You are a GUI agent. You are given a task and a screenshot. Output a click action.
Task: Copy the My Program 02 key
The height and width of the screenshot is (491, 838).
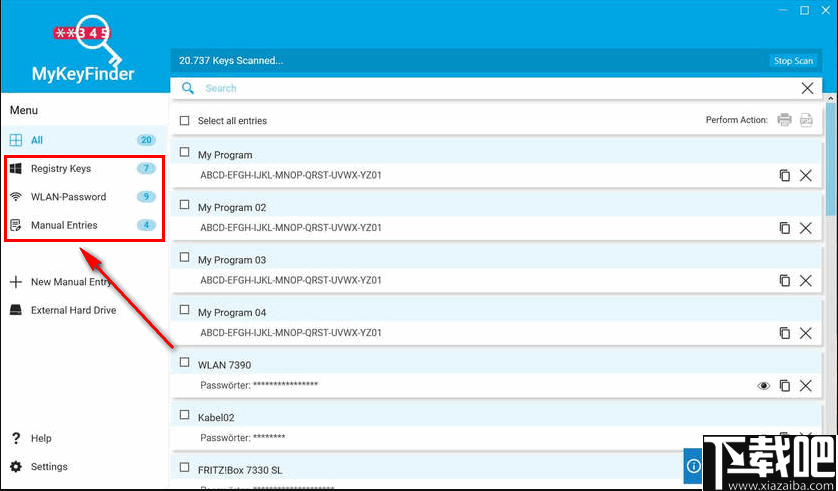(x=785, y=228)
